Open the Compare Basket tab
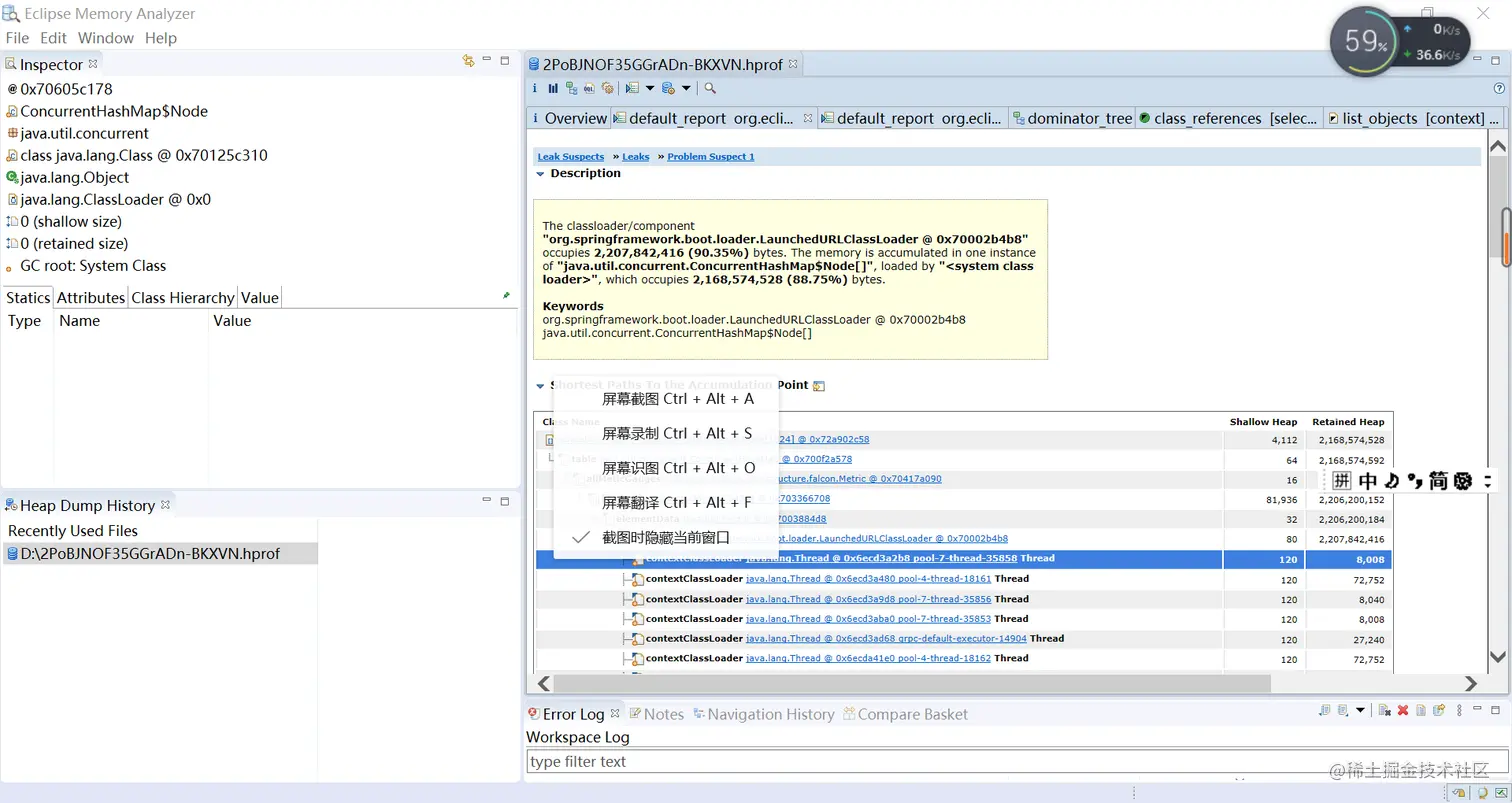The image size is (1512, 803). click(906, 714)
